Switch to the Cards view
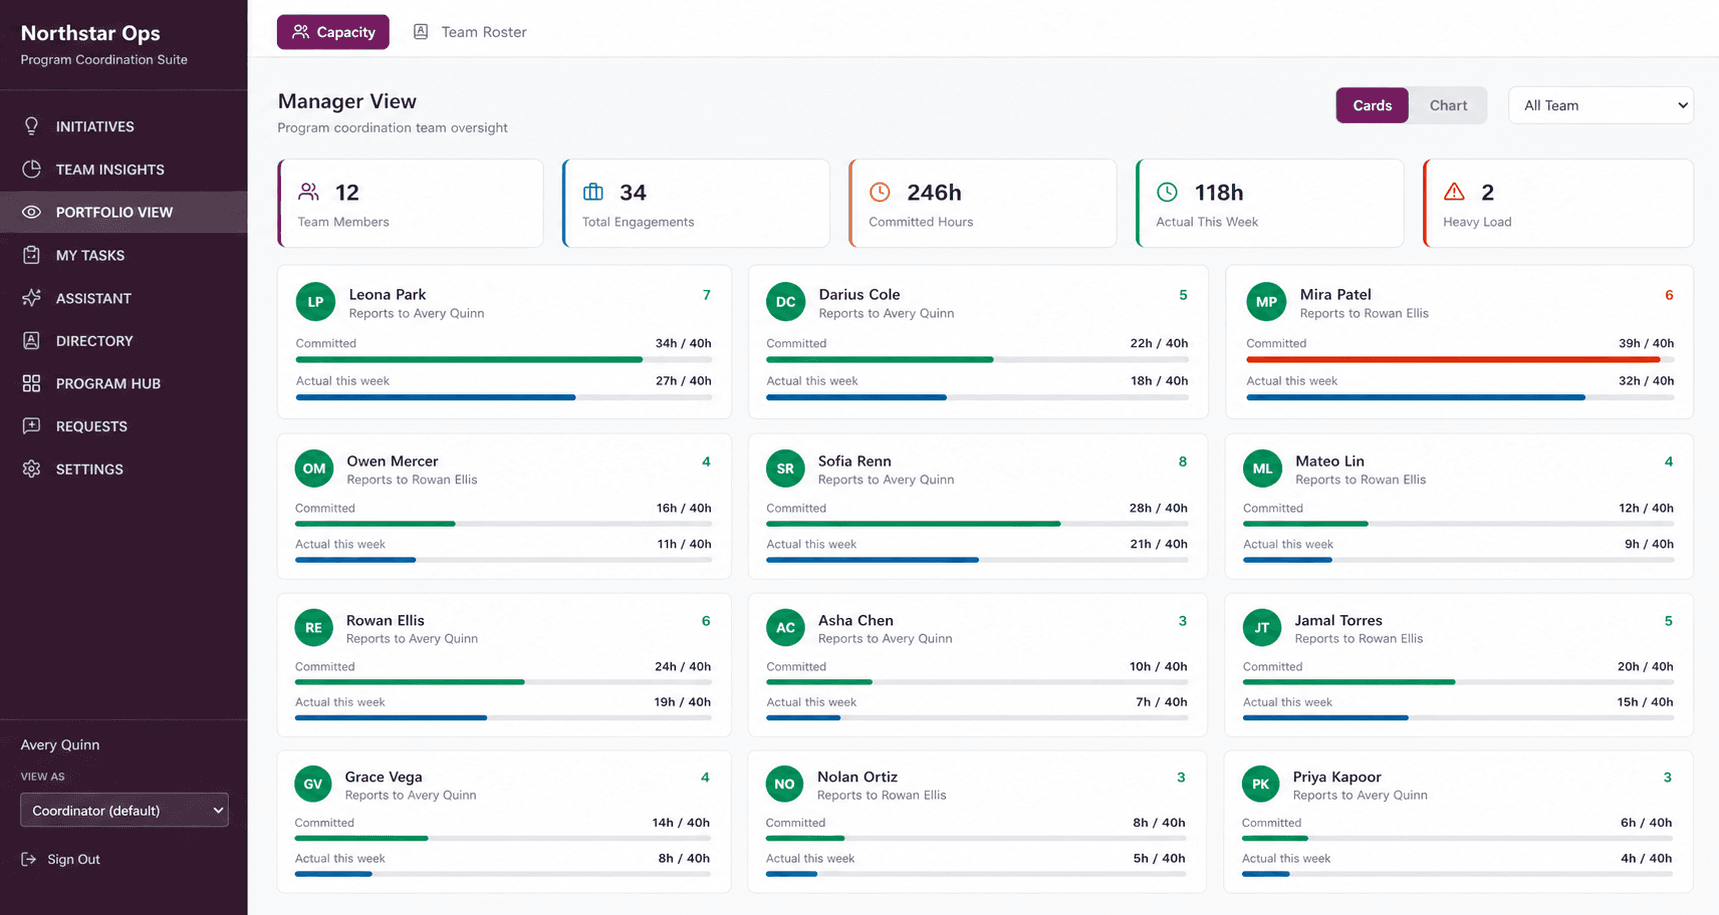Screen dimensions: 1719x915 coord(1372,105)
